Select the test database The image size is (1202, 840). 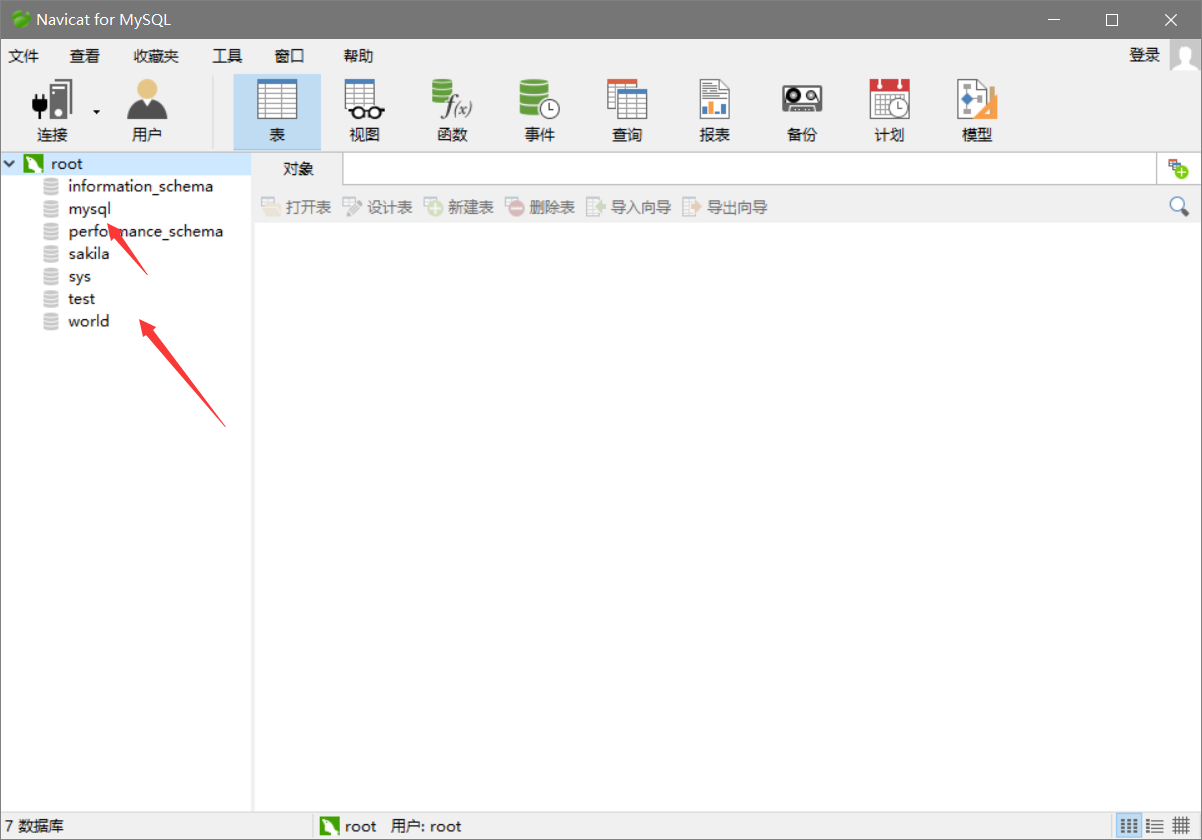[82, 299]
